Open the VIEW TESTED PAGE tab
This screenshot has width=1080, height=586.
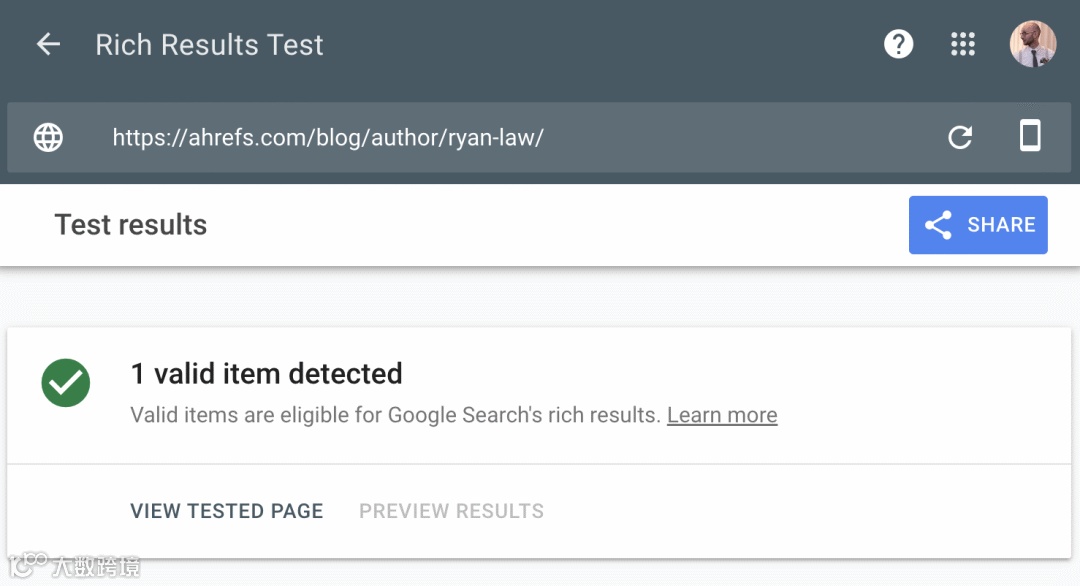(227, 511)
